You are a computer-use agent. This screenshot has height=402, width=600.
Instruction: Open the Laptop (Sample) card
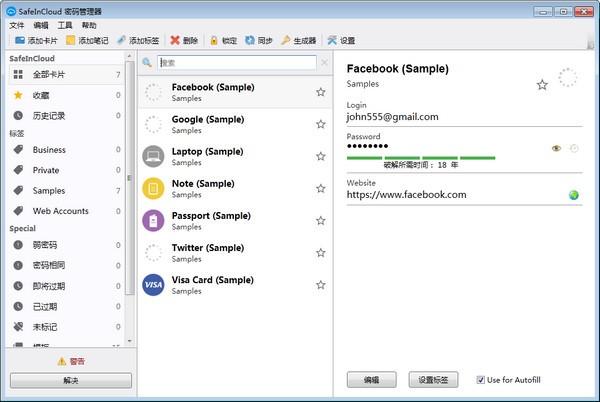click(x=235, y=156)
